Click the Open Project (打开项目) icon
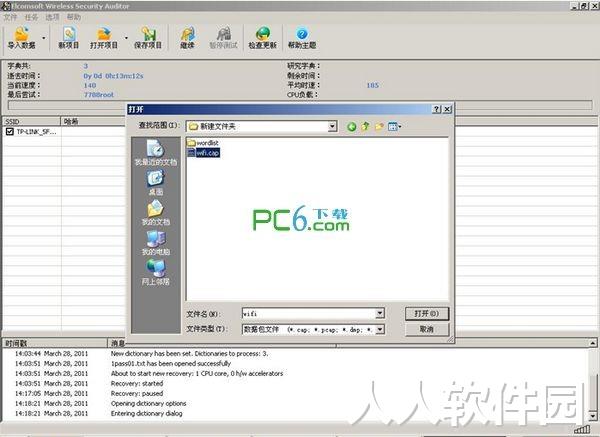600x437 pixels. pyautogui.click(x=104, y=38)
